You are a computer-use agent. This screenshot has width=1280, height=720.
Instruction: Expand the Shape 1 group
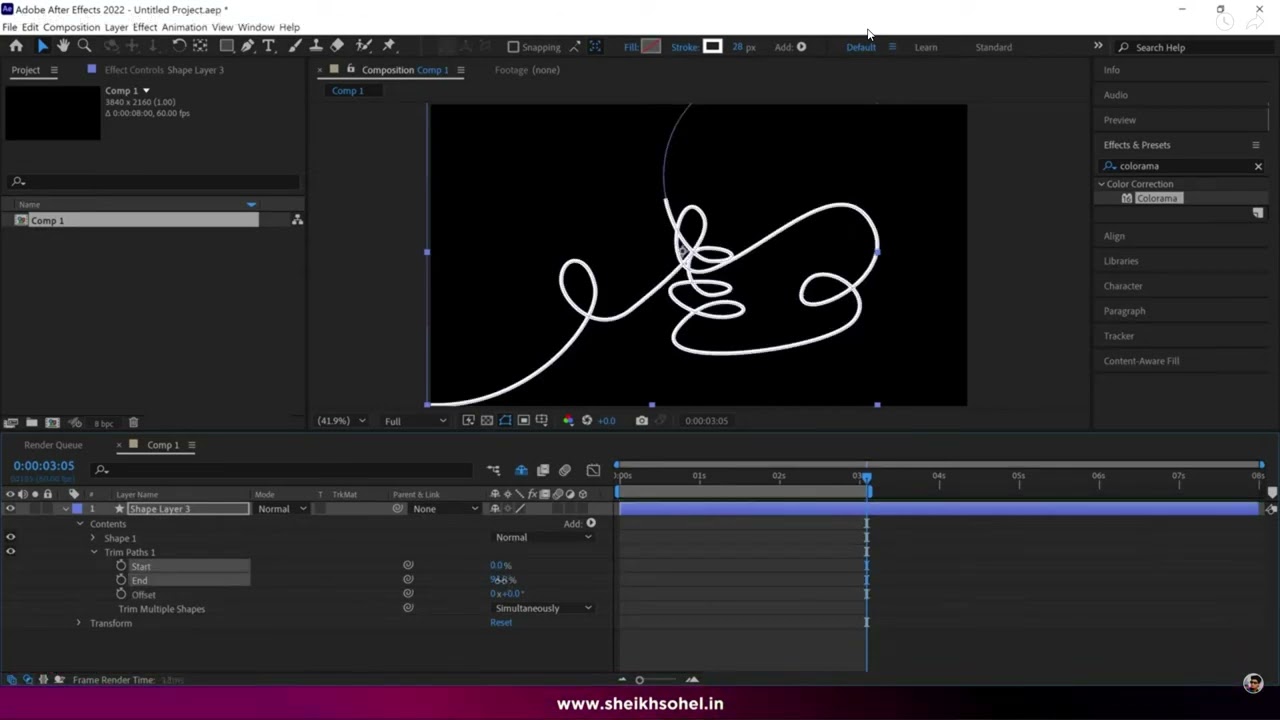93,538
